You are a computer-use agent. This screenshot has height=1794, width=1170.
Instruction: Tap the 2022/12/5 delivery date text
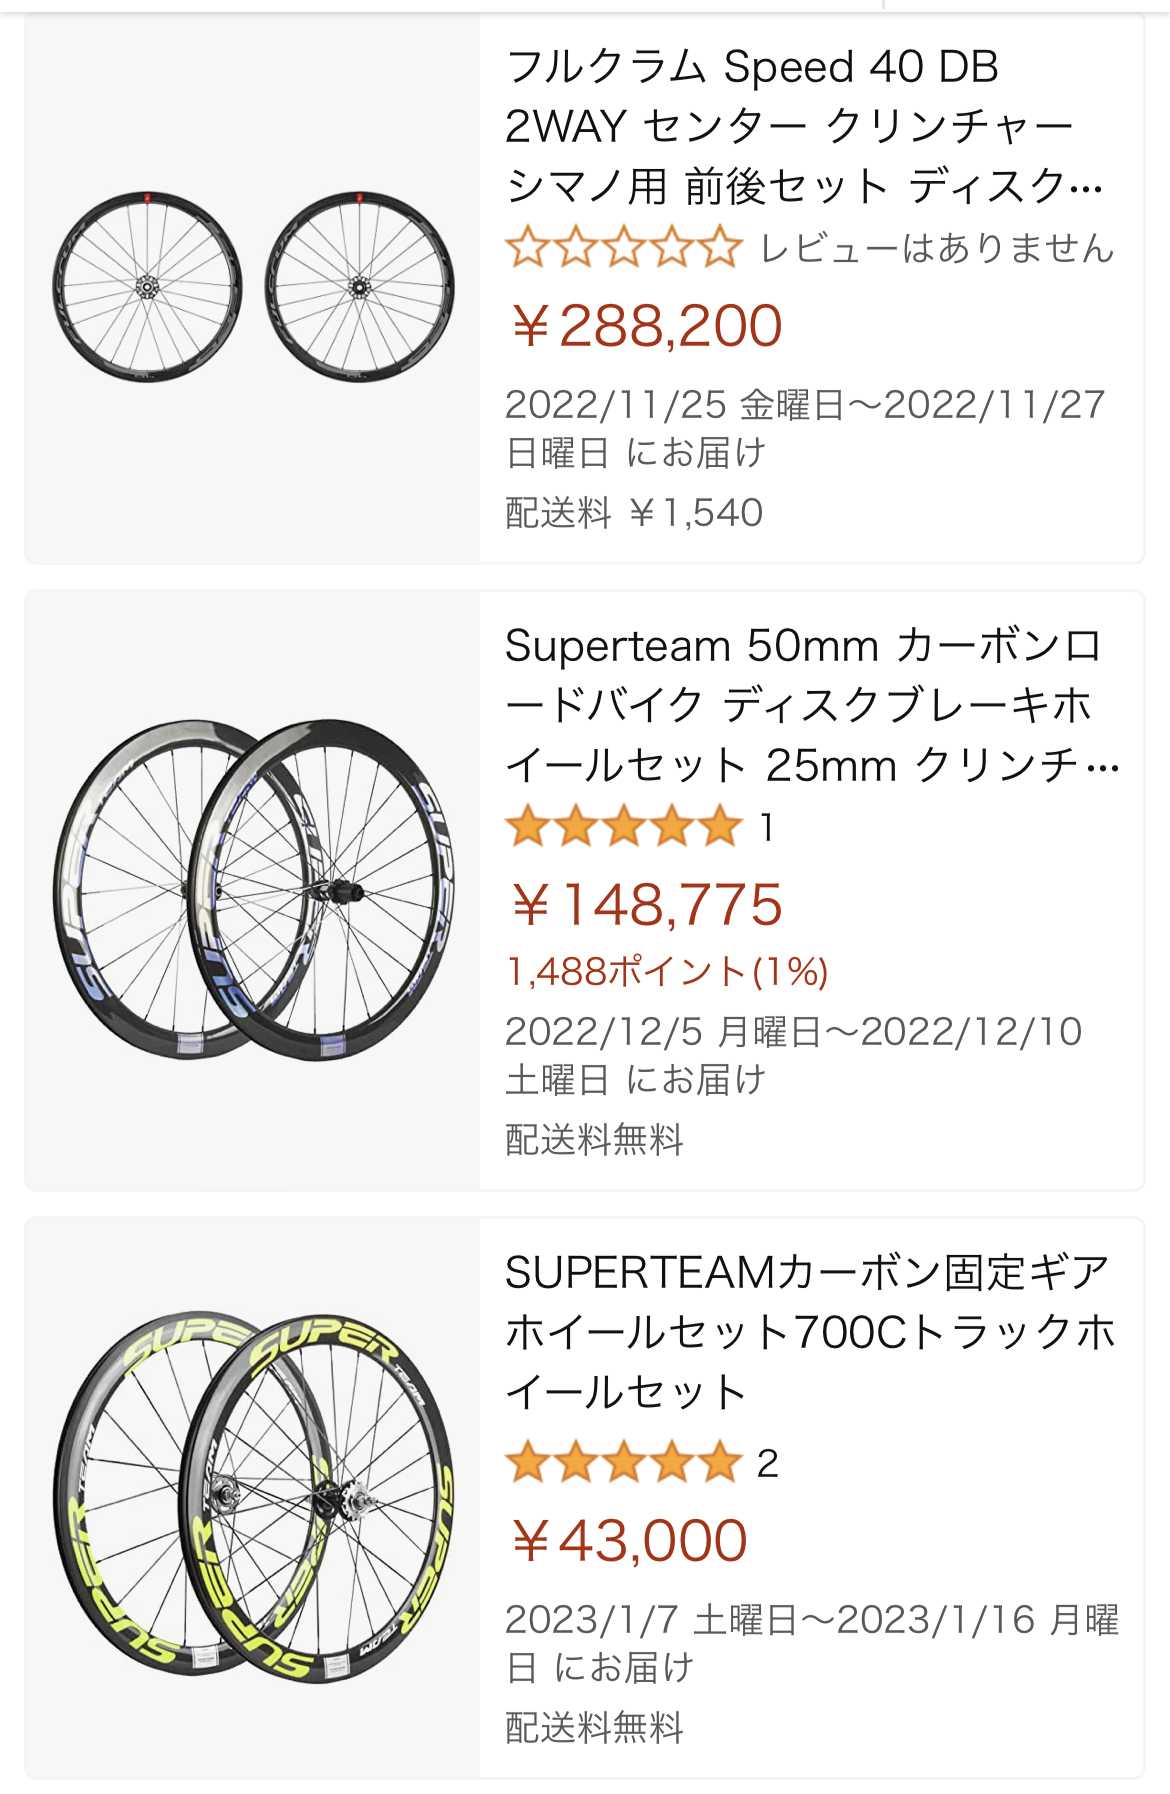click(793, 1055)
